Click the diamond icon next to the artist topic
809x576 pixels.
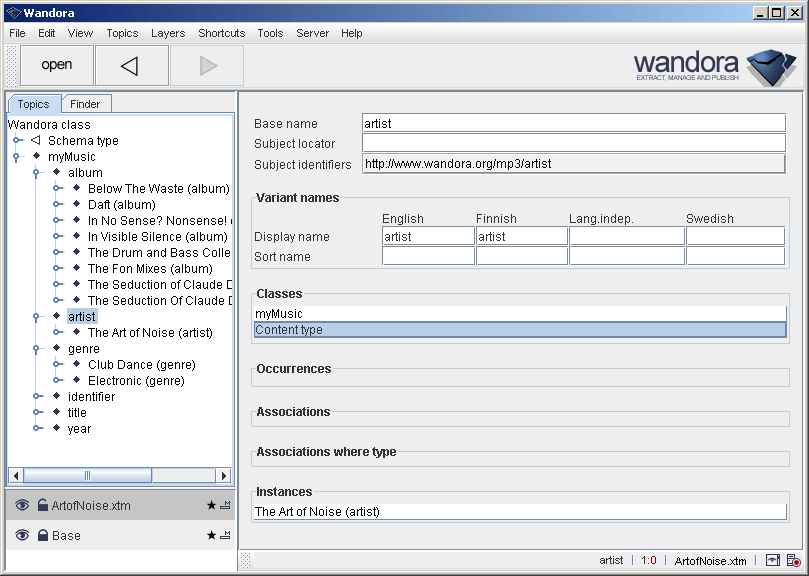coord(56,316)
